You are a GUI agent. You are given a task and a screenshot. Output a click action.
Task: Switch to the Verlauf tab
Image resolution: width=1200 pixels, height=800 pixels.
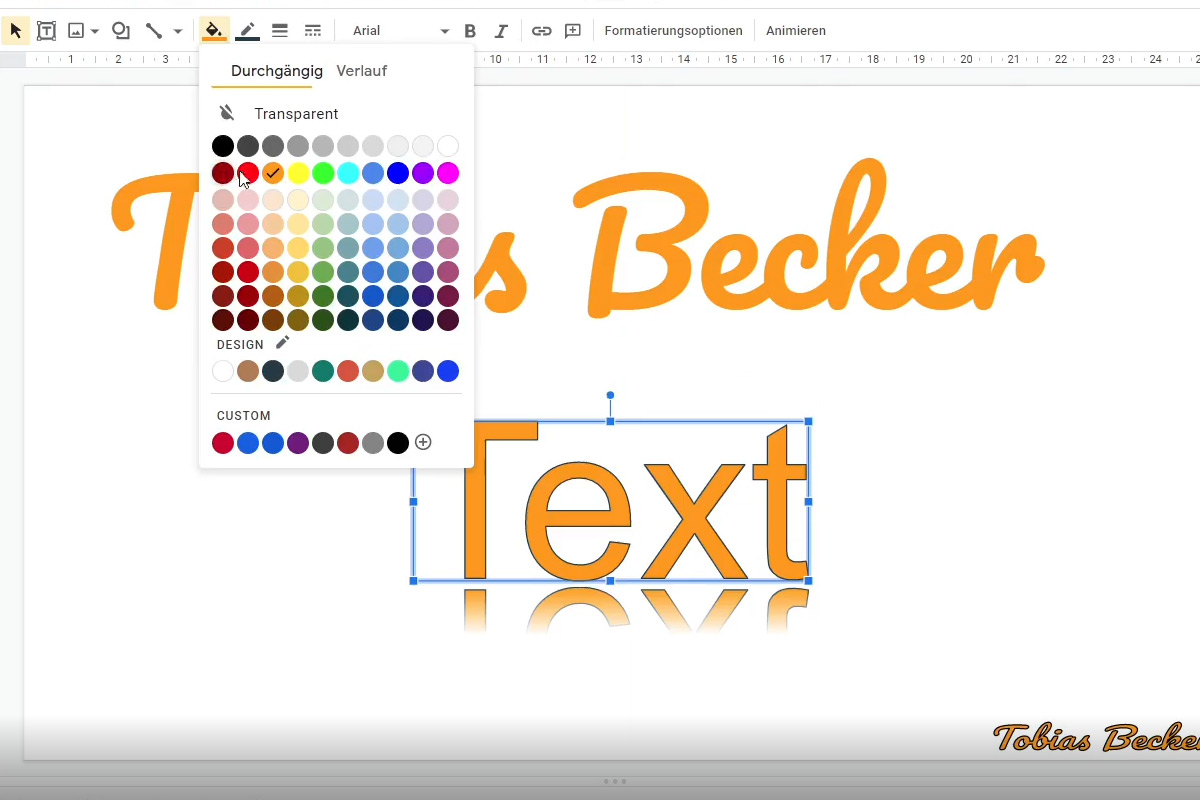click(362, 71)
